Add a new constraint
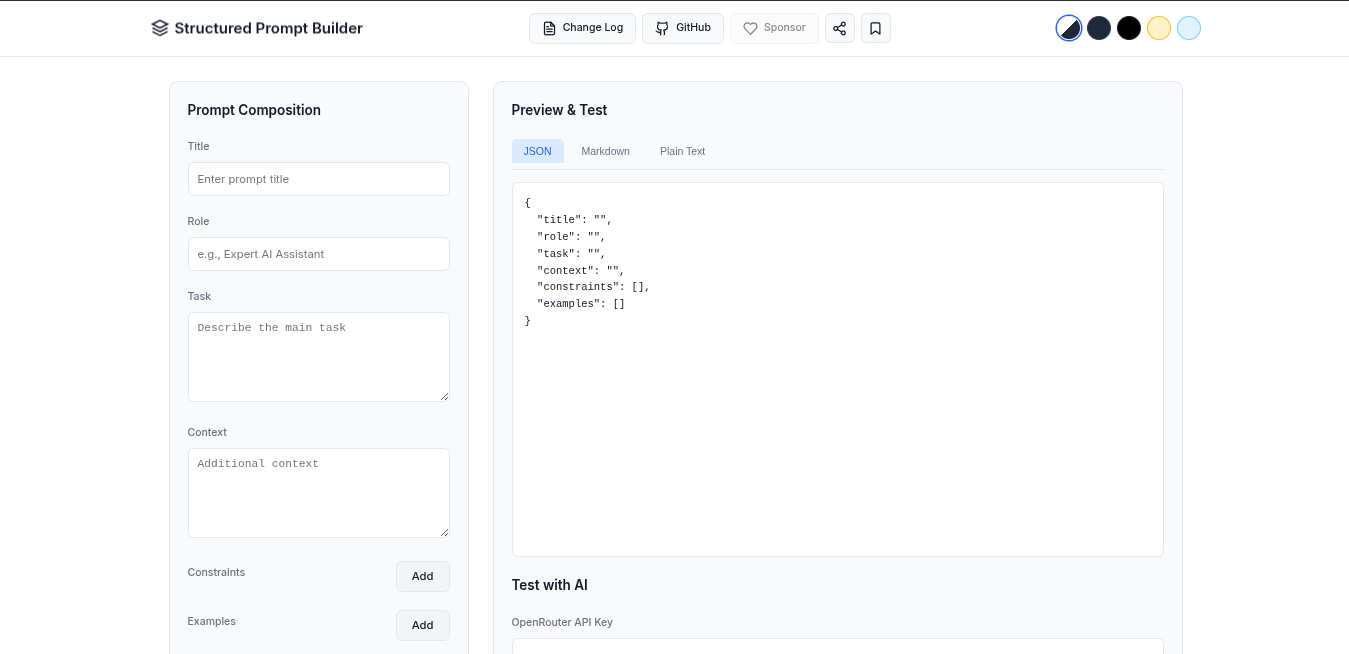Viewport: 1349px width, 654px height. click(422, 576)
